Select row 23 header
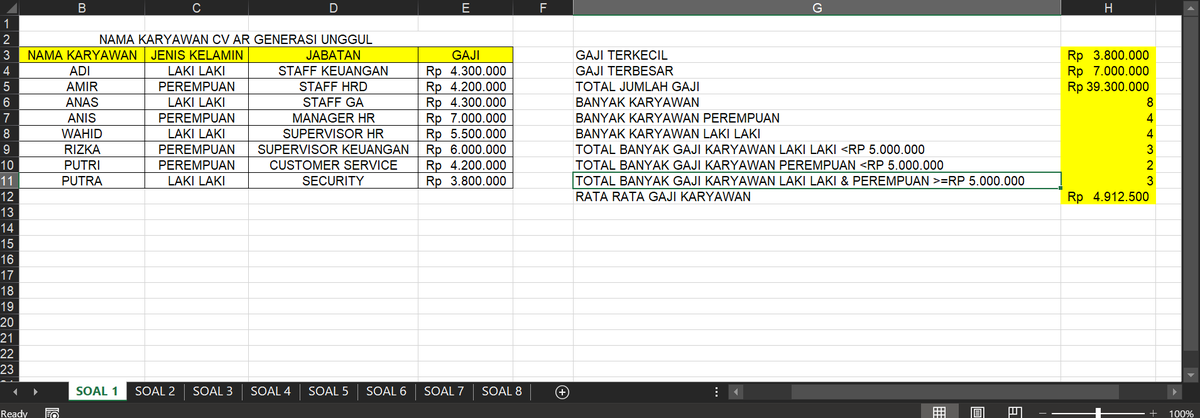 click(8, 371)
